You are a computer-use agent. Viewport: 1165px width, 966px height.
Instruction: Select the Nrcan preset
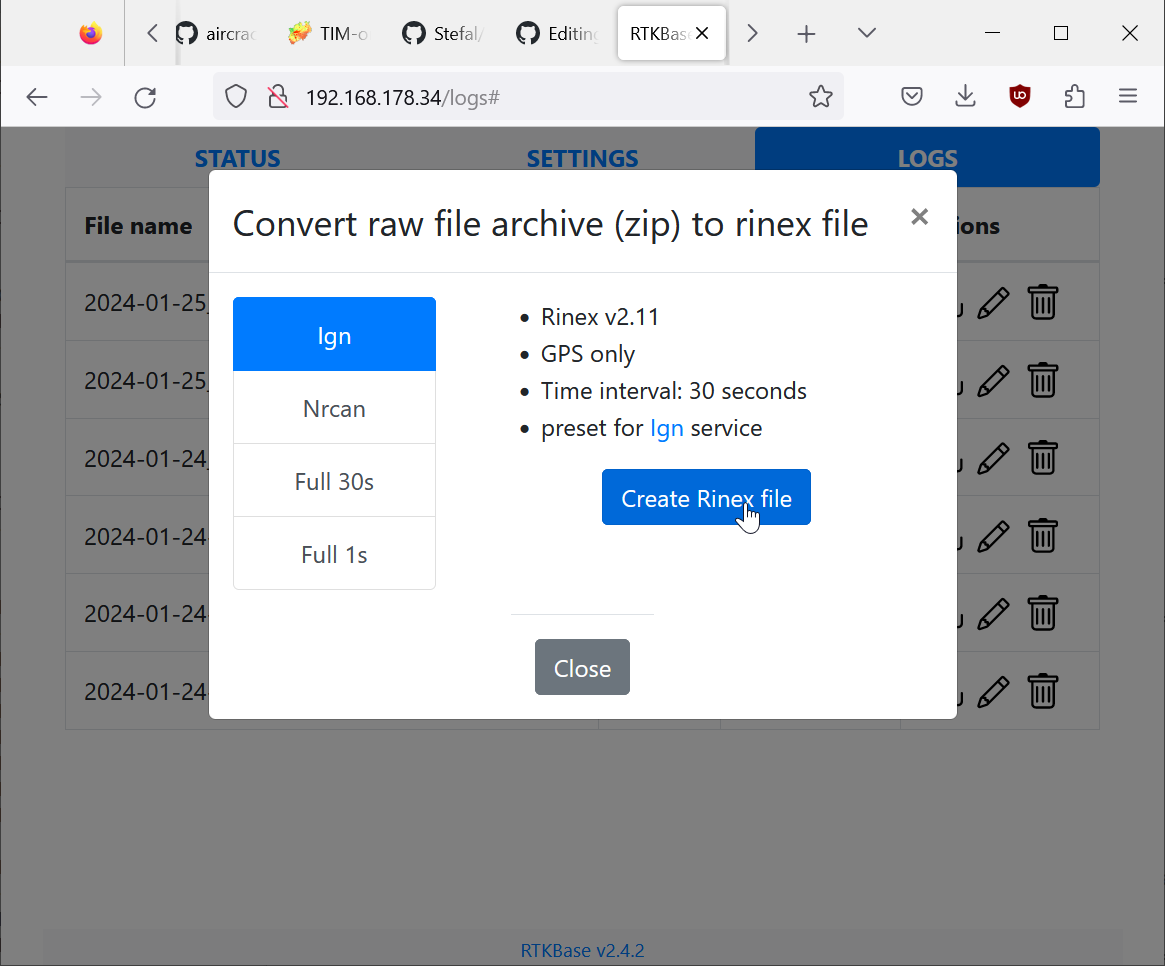click(x=334, y=408)
